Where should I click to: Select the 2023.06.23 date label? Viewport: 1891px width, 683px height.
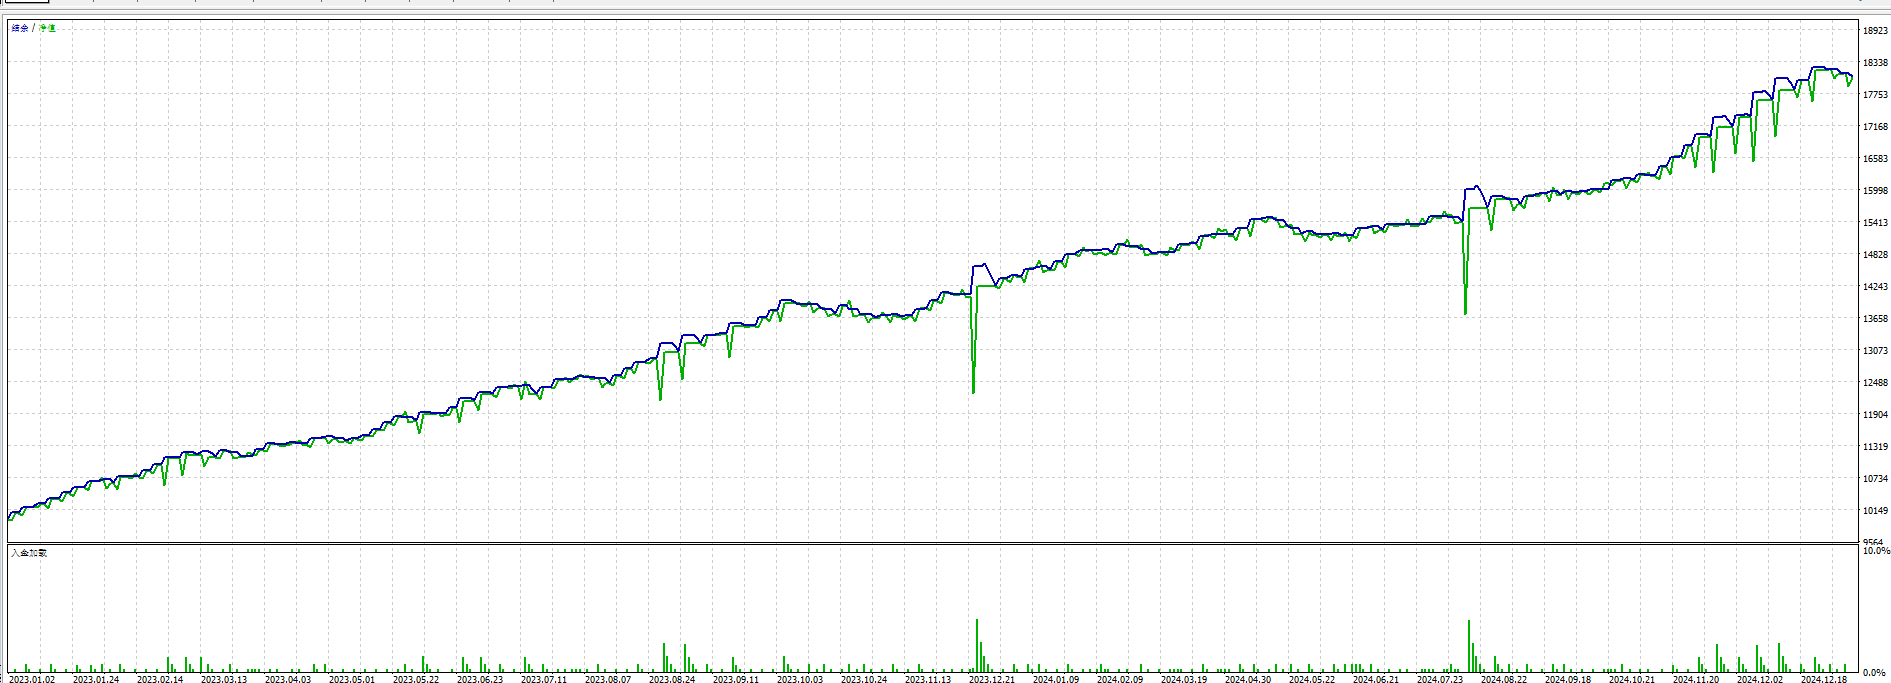(x=480, y=679)
